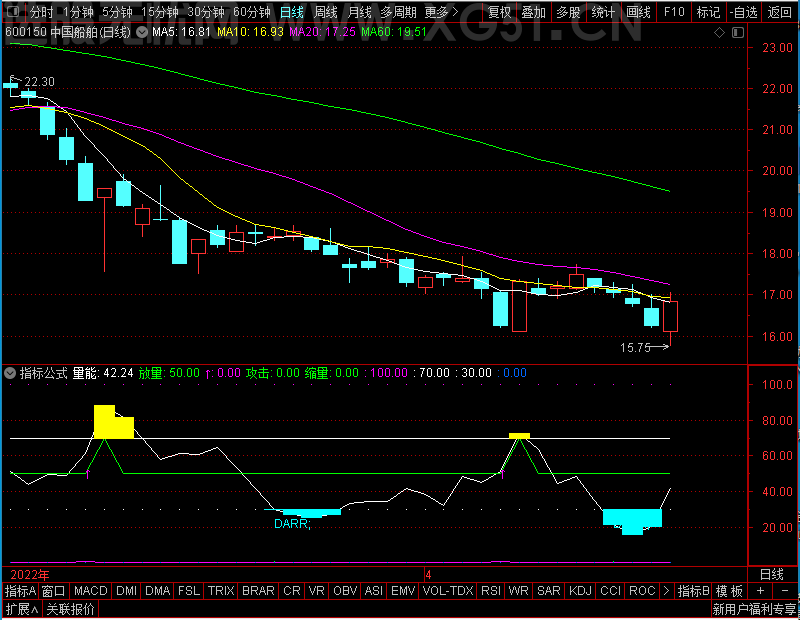
Task: Click the panel toggle icon beside the diamond
Action: (738, 33)
